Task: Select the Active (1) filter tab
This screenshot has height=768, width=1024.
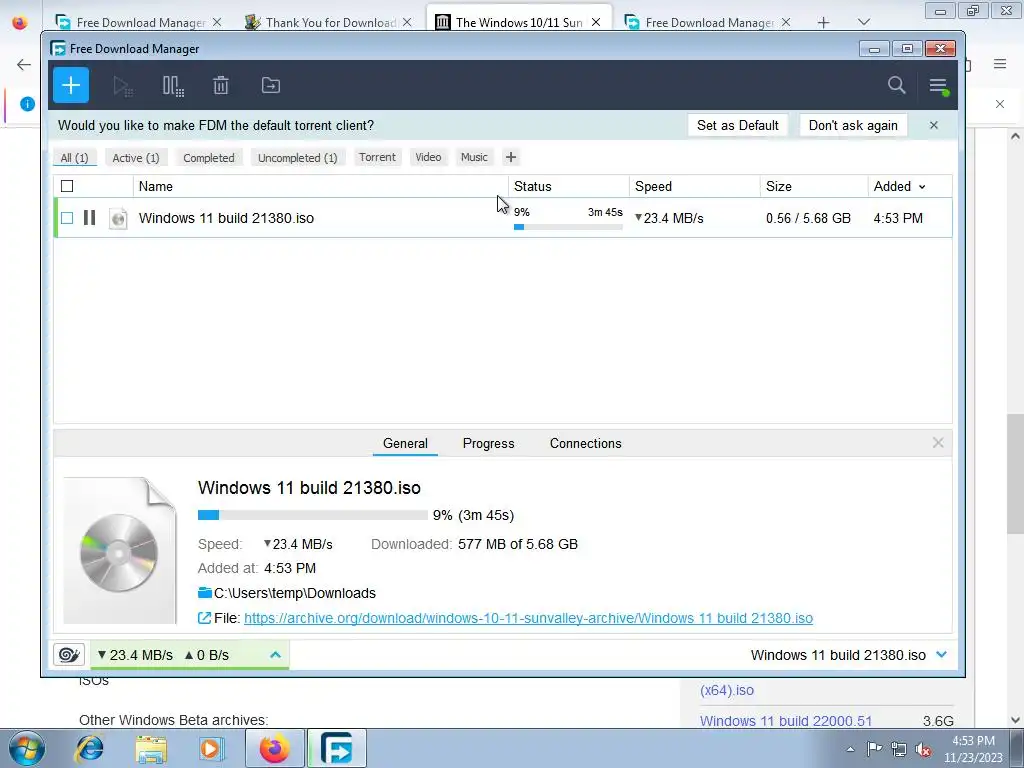Action: click(x=136, y=157)
